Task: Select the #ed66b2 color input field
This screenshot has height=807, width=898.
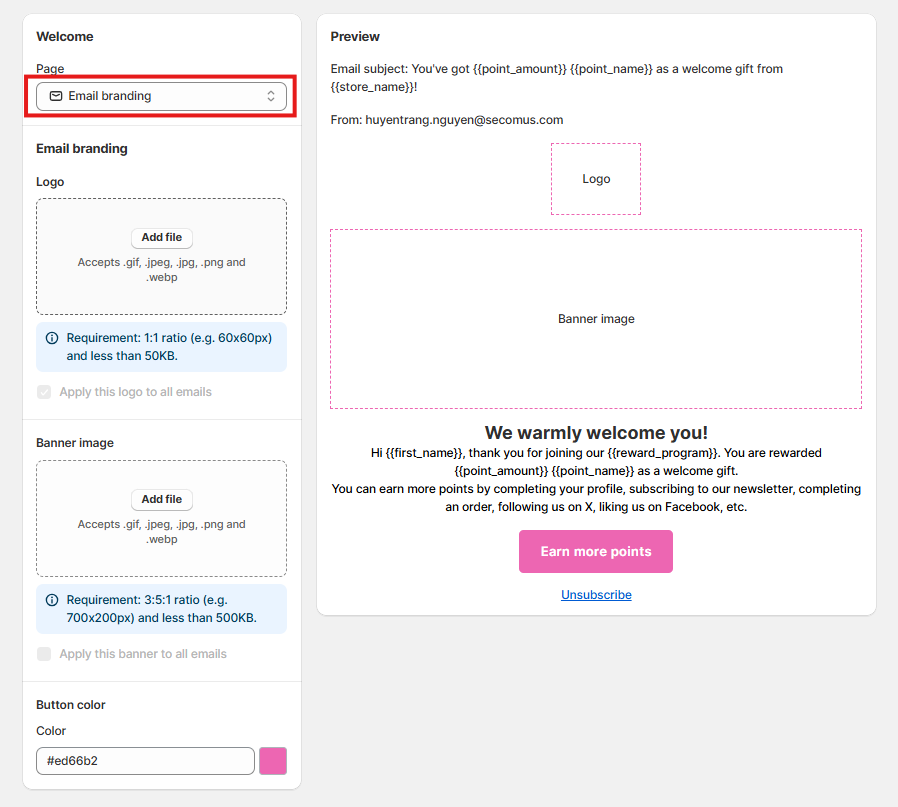Action: click(145, 761)
